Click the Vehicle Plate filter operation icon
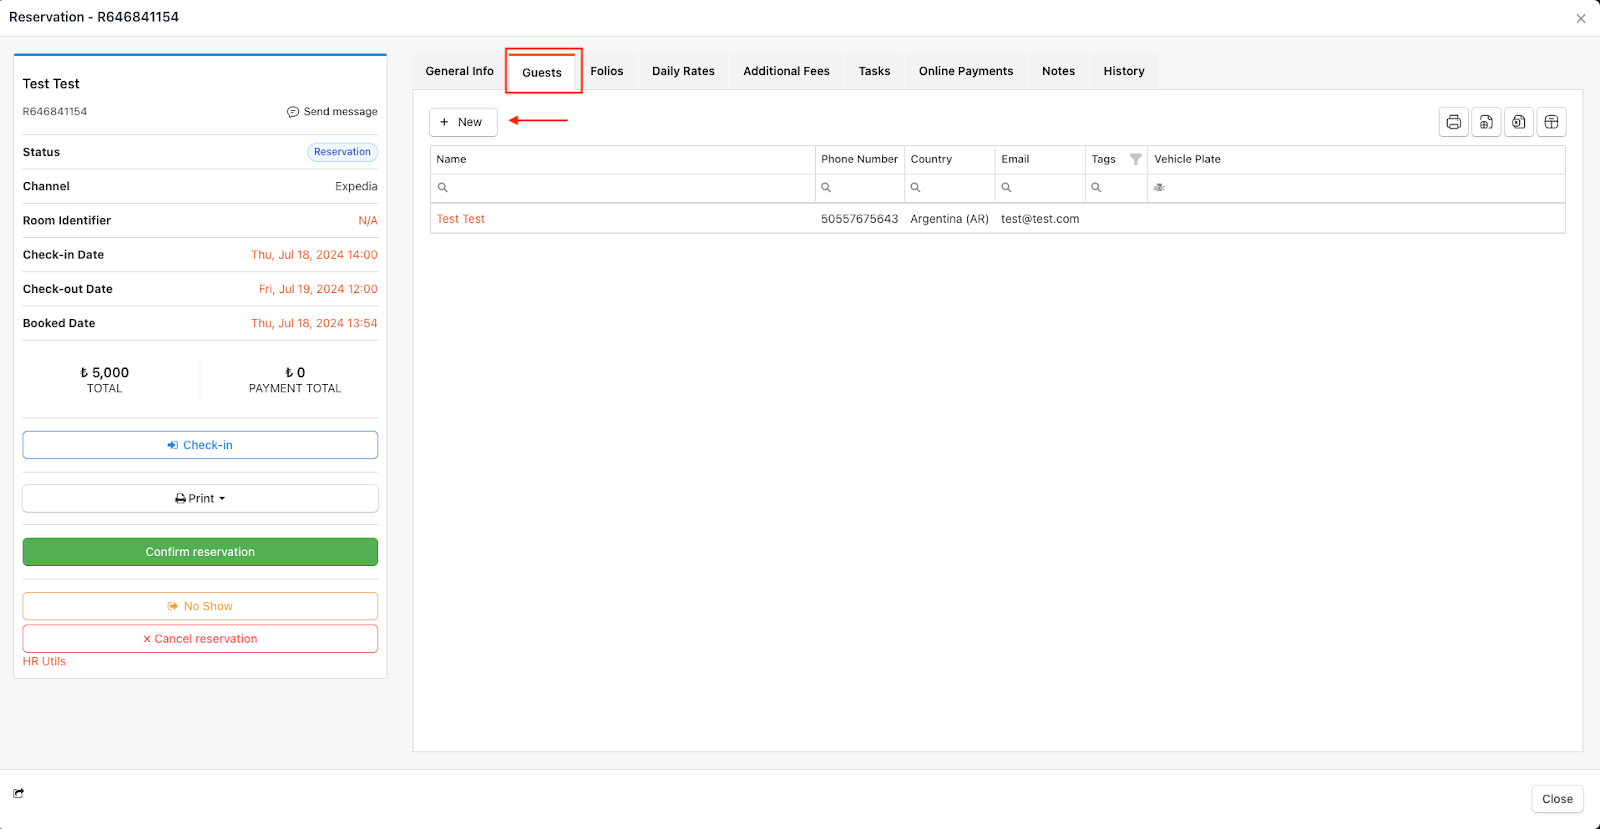The image size is (1600, 829). click(1159, 188)
